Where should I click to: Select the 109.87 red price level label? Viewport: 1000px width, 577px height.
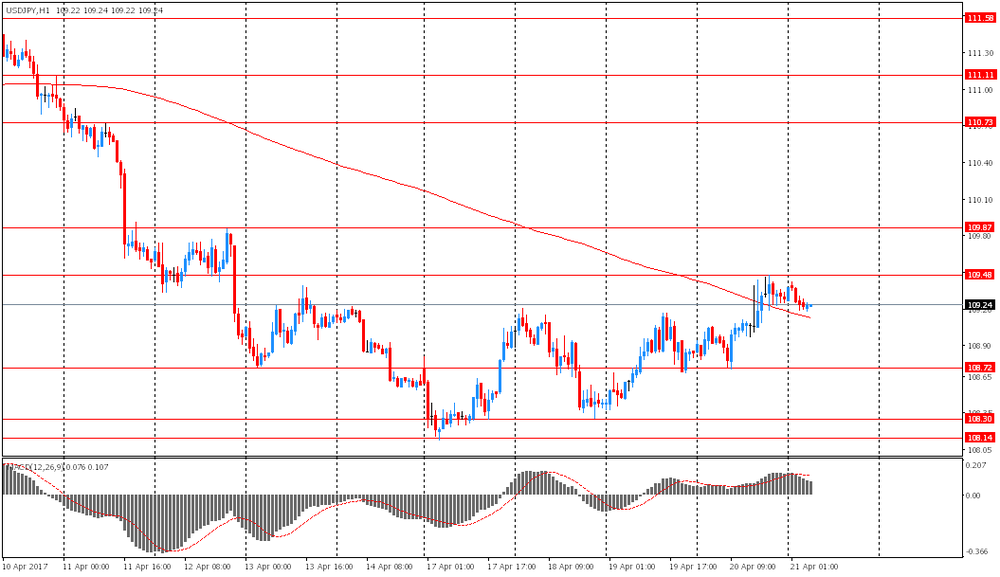[x=980, y=228]
